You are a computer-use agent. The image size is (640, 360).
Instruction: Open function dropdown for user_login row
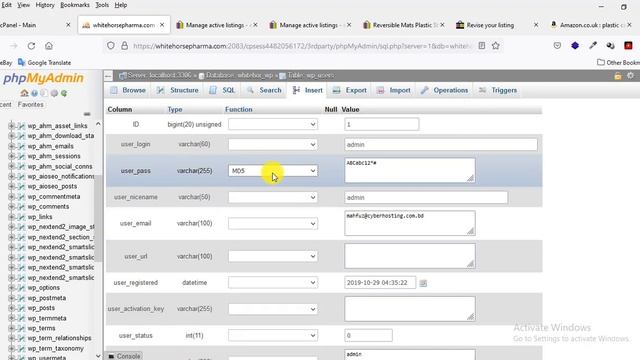[x=273, y=144]
